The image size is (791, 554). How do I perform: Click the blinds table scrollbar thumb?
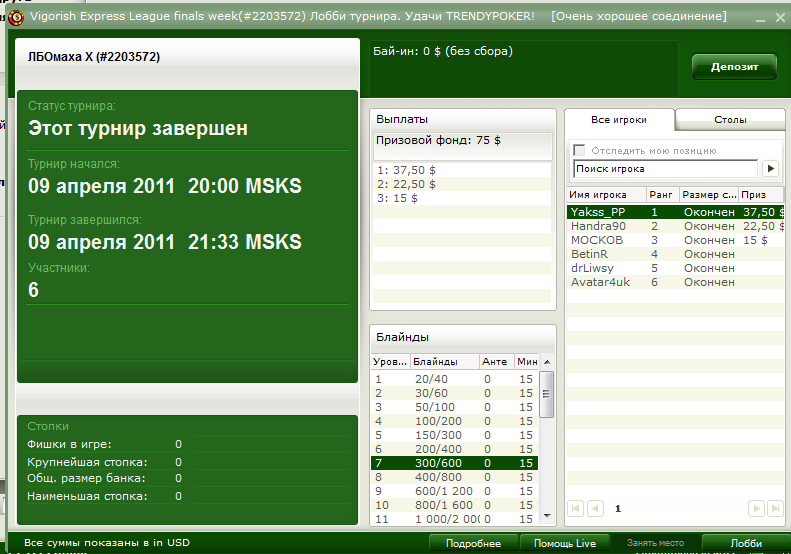pos(547,395)
